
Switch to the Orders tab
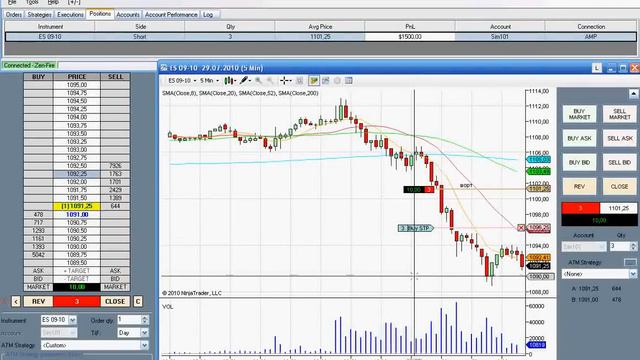[x=14, y=15]
